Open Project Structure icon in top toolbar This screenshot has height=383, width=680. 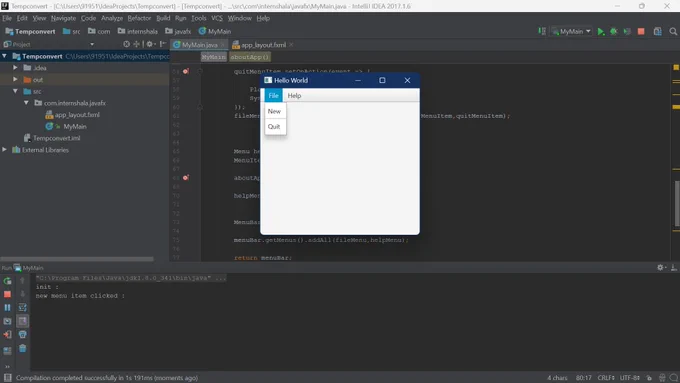(657, 31)
